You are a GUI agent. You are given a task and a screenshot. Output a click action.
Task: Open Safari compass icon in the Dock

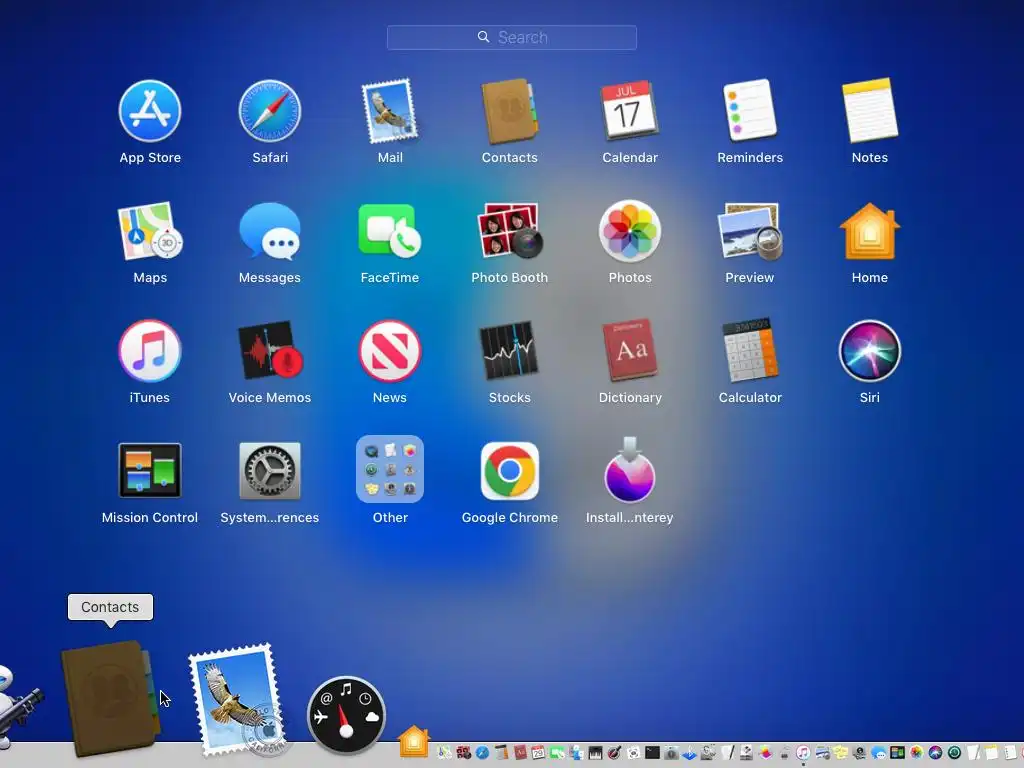click(483, 753)
